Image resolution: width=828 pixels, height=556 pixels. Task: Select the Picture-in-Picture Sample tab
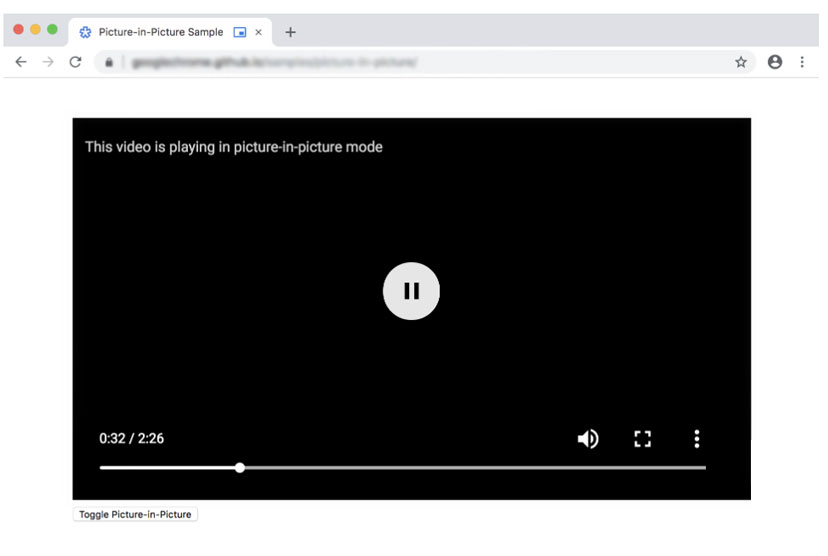[170, 32]
